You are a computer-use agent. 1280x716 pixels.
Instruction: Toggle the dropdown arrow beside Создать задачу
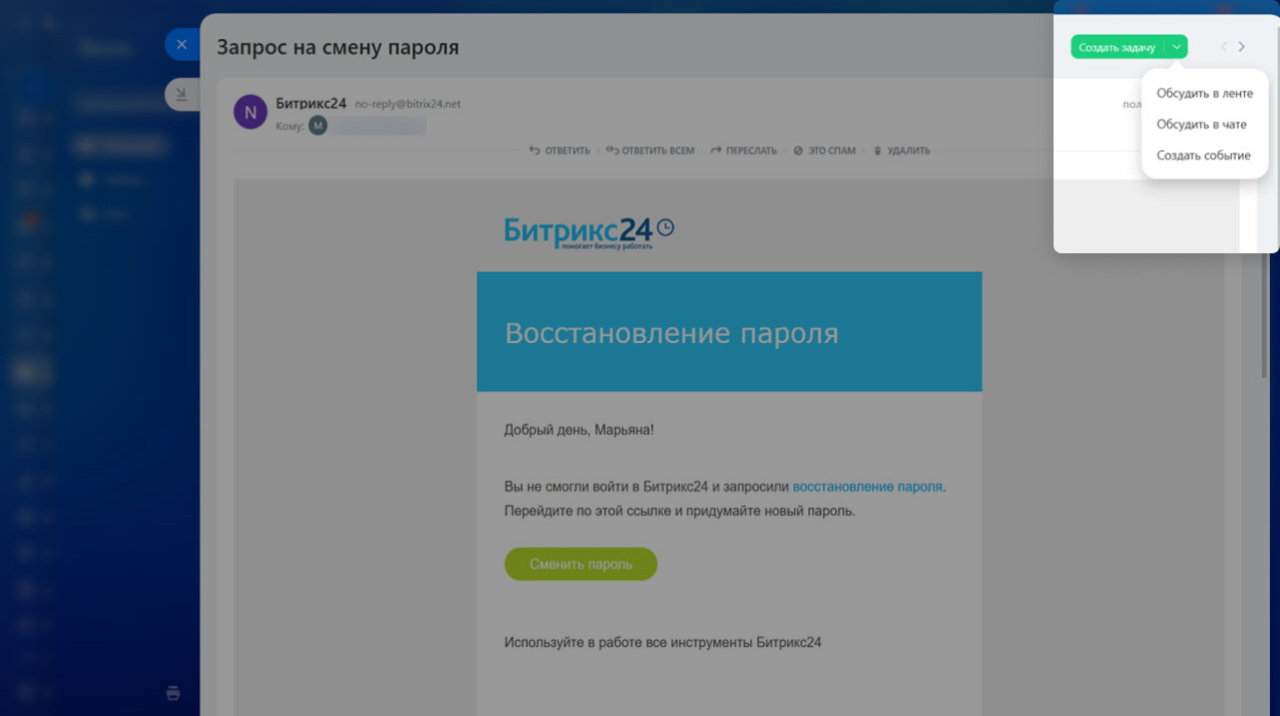[x=1176, y=47]
